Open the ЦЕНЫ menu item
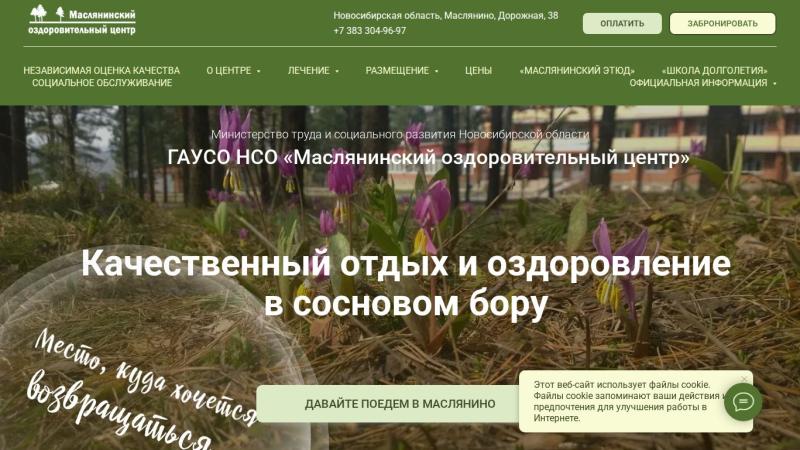800x450 pixels. pyautogui.click(x=478, y=70)
